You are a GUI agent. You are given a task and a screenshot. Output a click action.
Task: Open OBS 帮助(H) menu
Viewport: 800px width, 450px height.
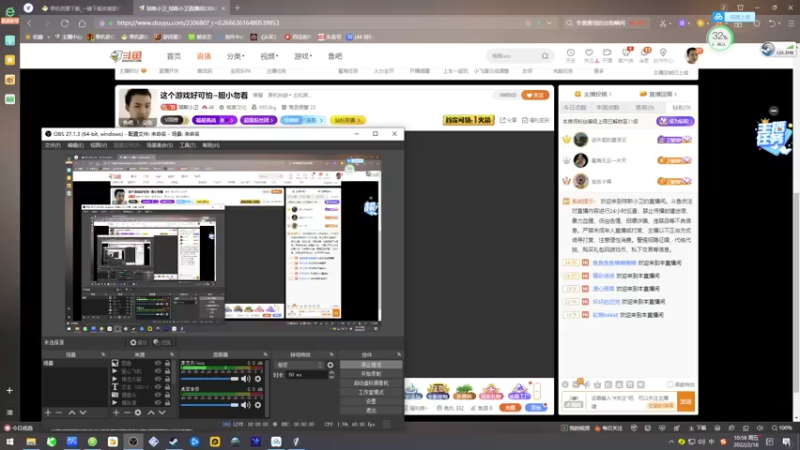(x=211, y=145)
